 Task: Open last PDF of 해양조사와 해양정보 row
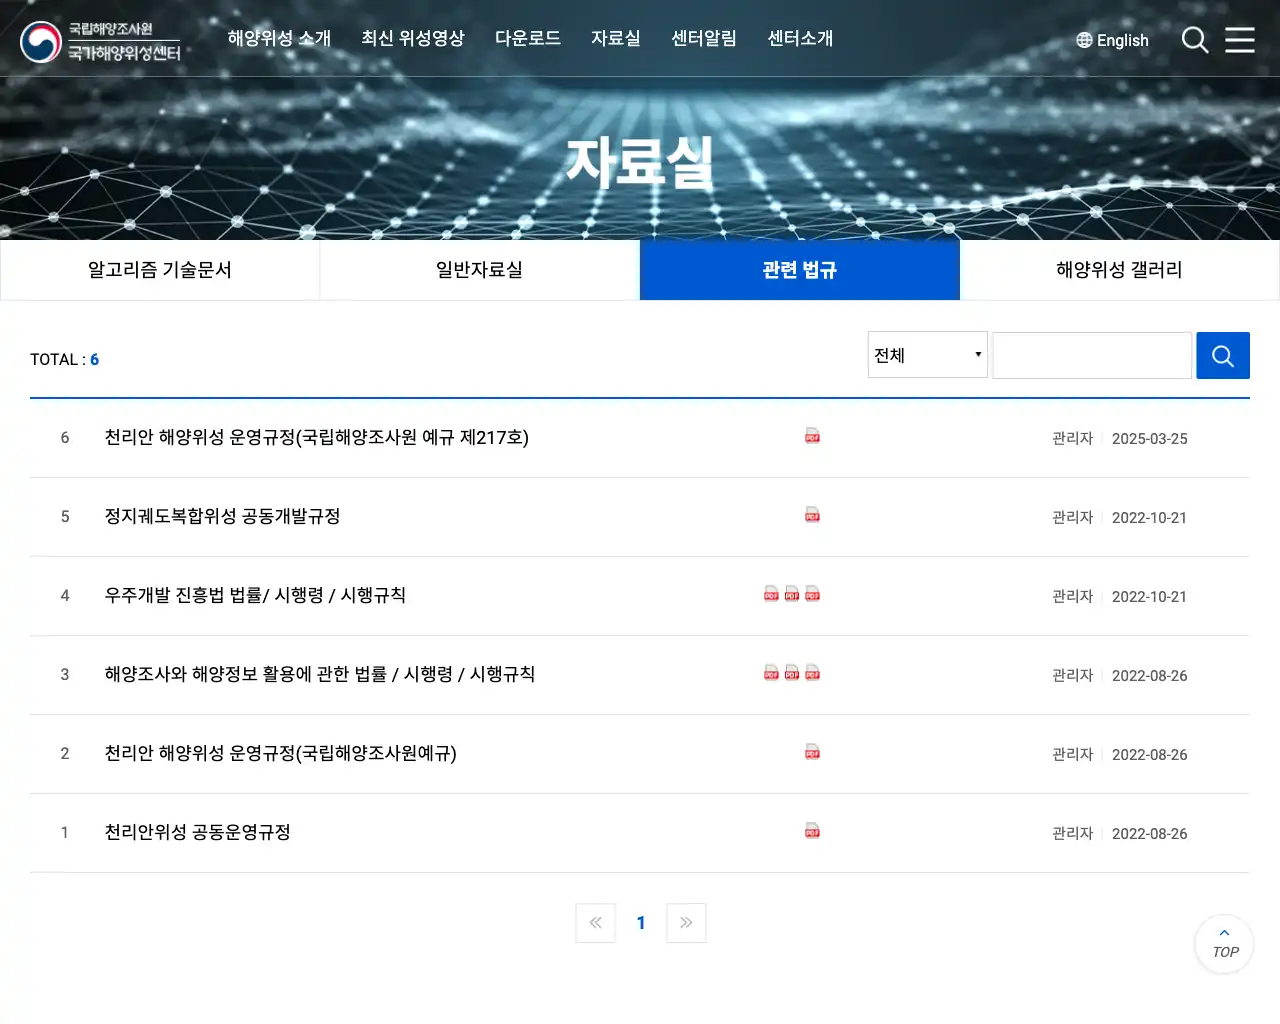[812, 673]
